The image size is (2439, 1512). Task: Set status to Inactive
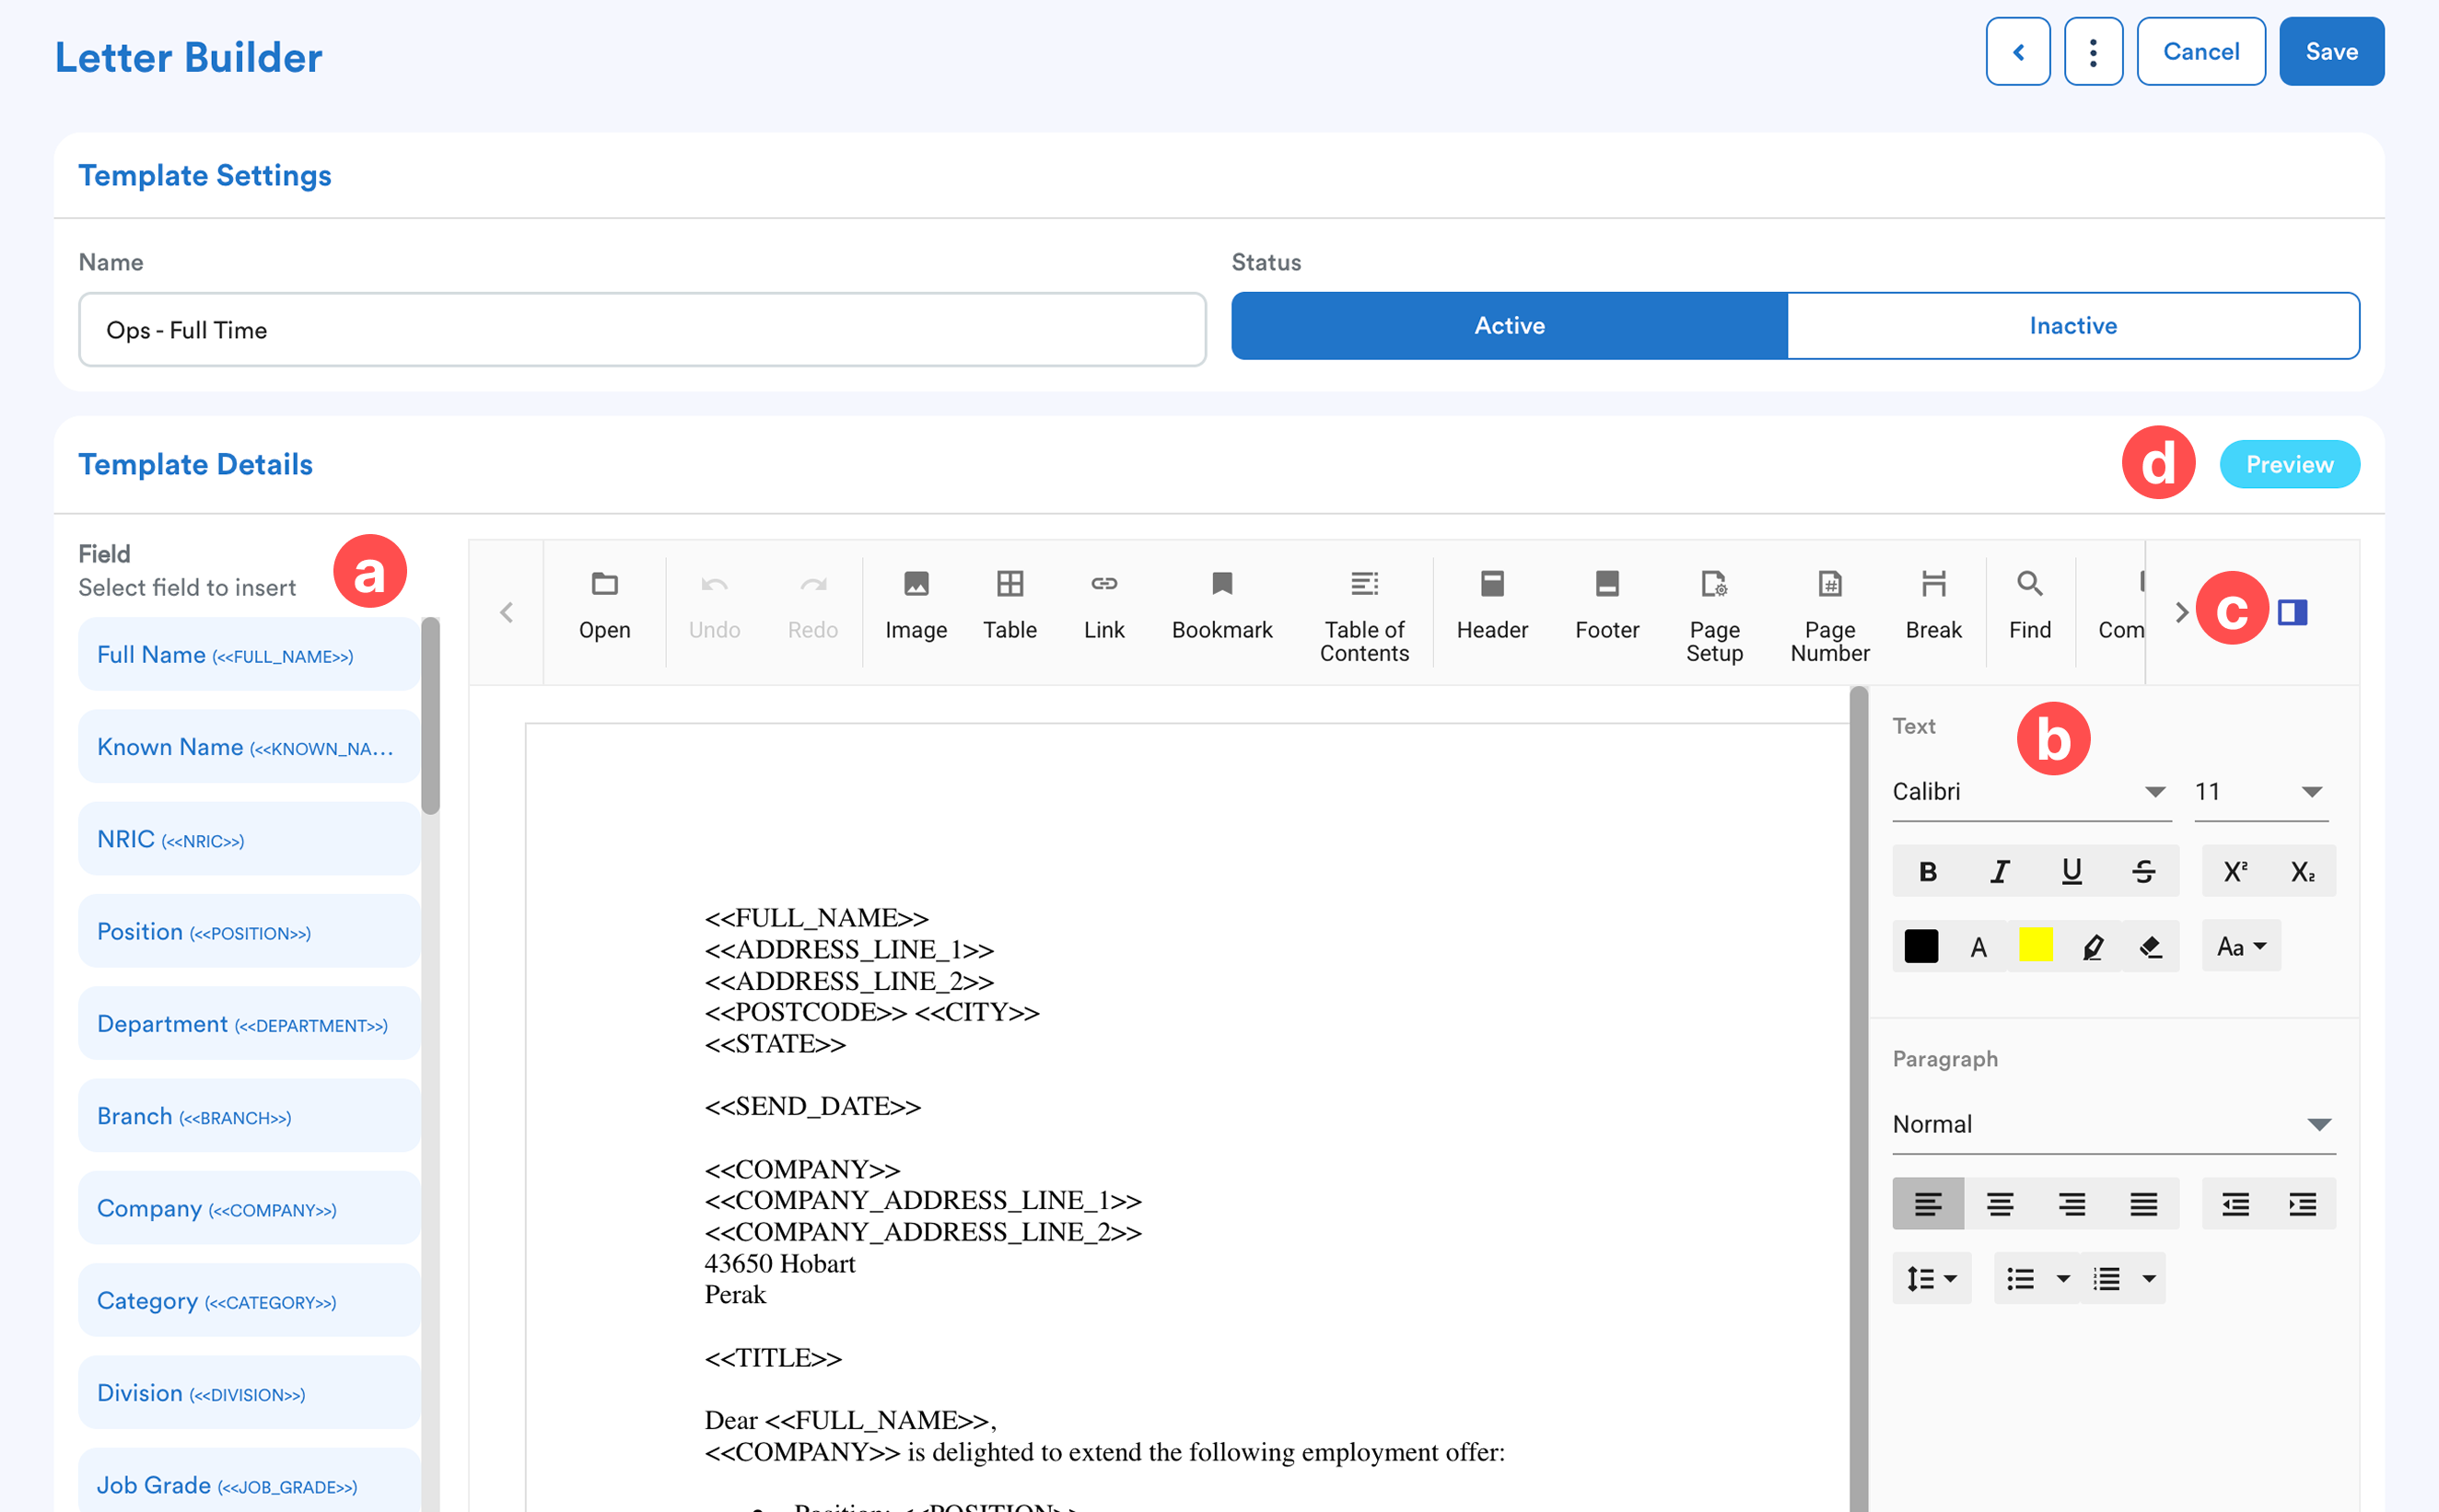pos(2072,326)
